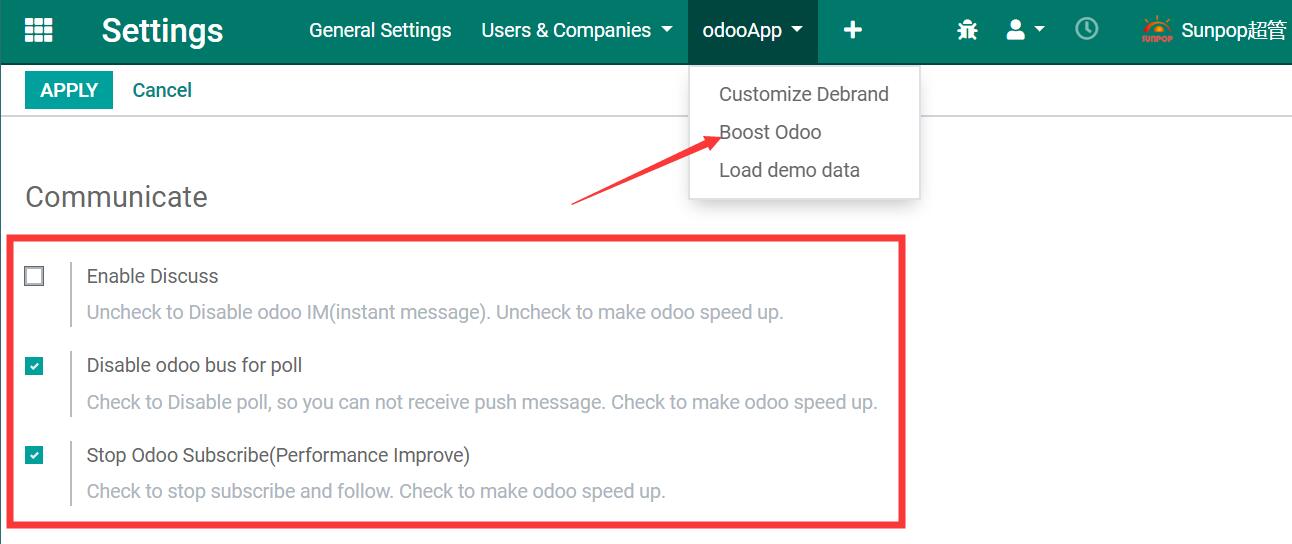Viewport: 1292px width, 544px height.
Task: Open the clock activities icon
Action: pyautogui.click(x=1086, y=29)
